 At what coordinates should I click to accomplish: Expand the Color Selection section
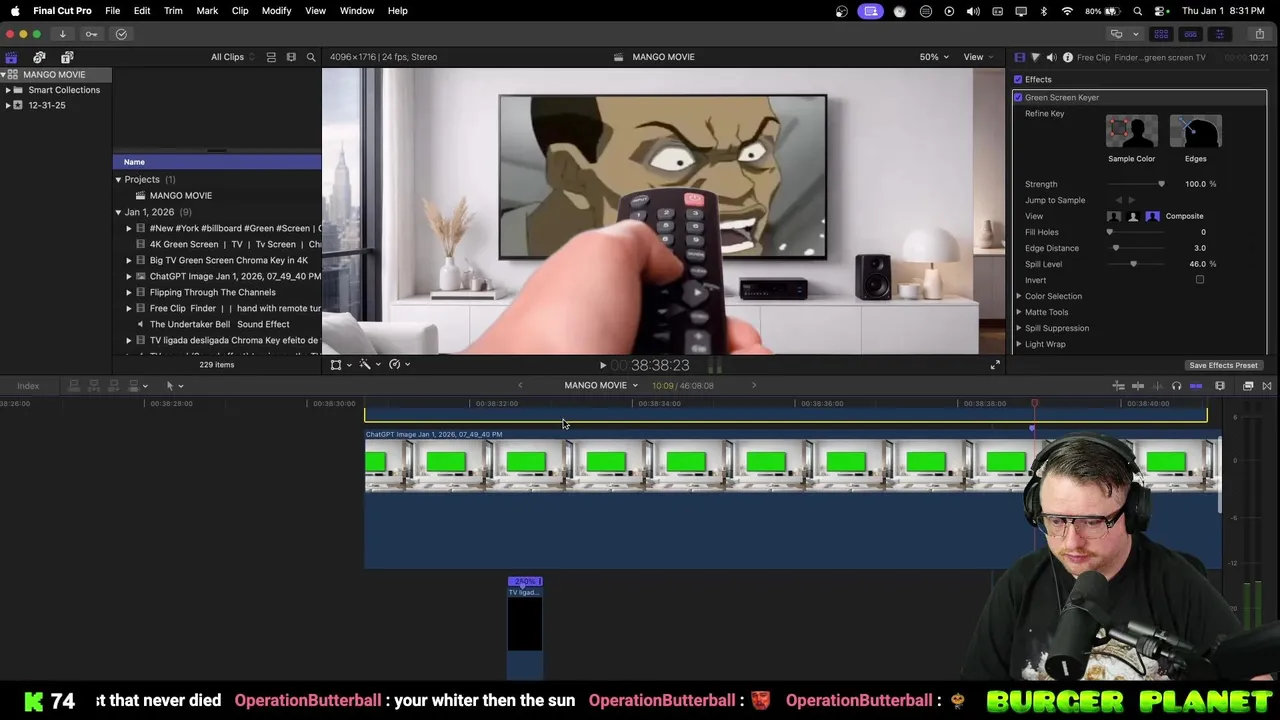point(1019,296)
